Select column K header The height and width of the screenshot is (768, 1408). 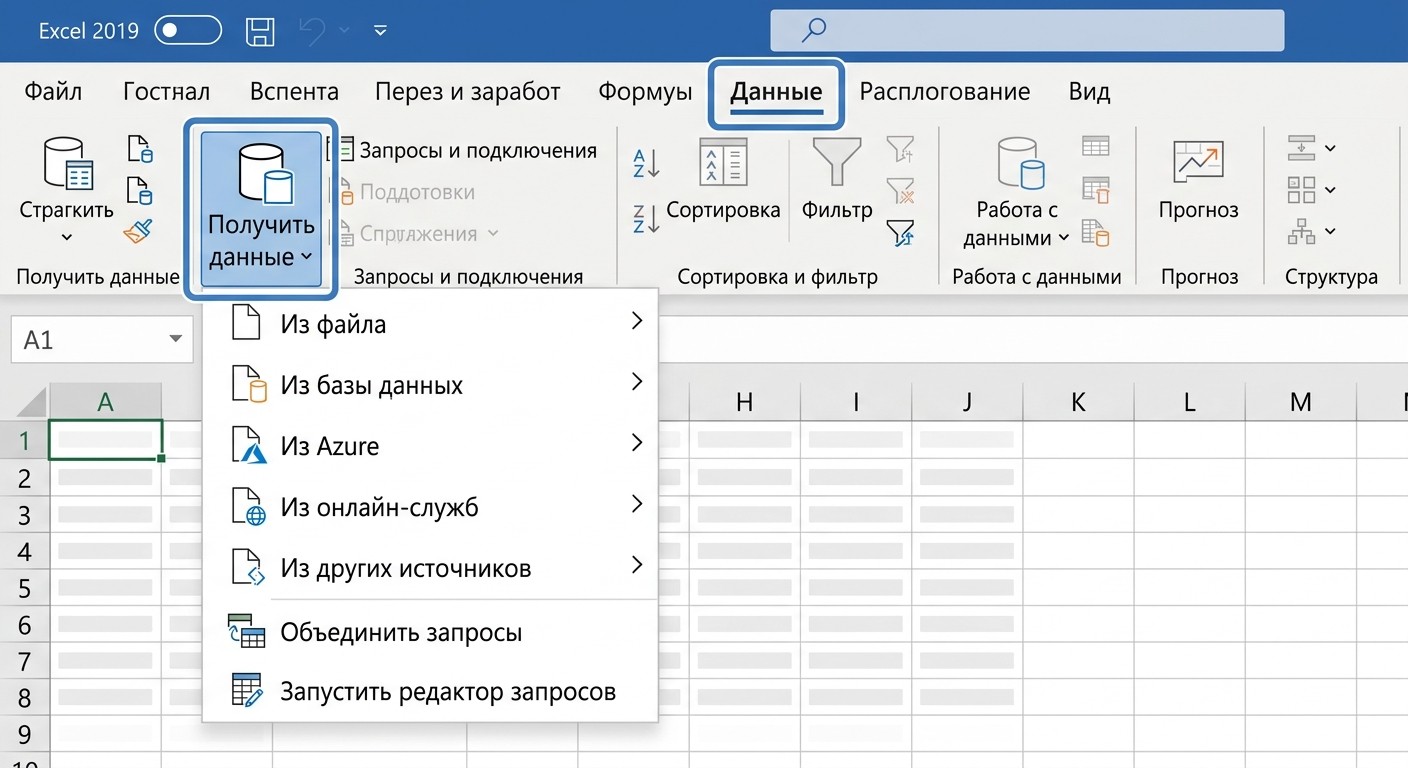1078,402
